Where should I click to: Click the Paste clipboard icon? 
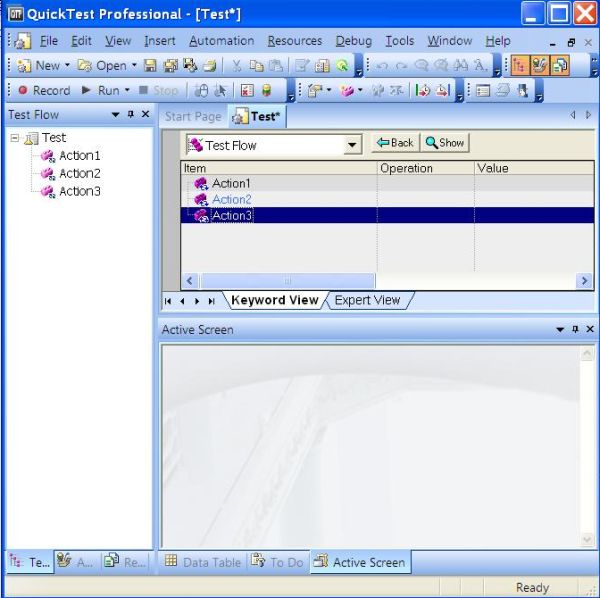click(276, 66)
